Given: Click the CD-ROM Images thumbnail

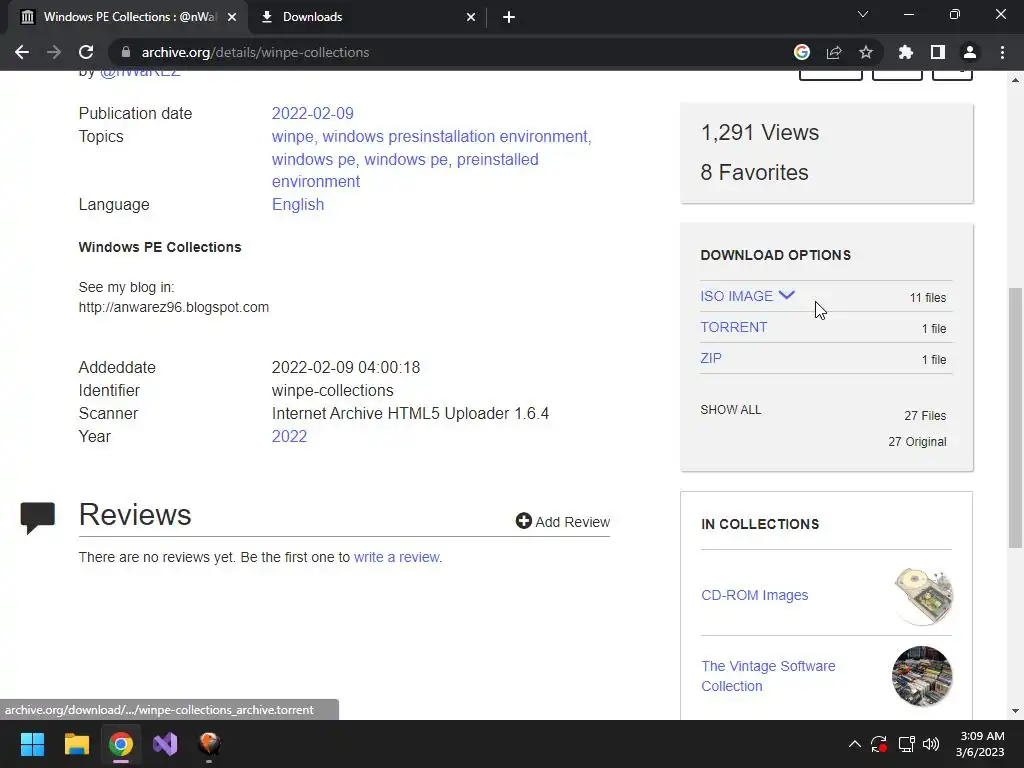Looking at the screenshot, I should click(x=922, y=596).
